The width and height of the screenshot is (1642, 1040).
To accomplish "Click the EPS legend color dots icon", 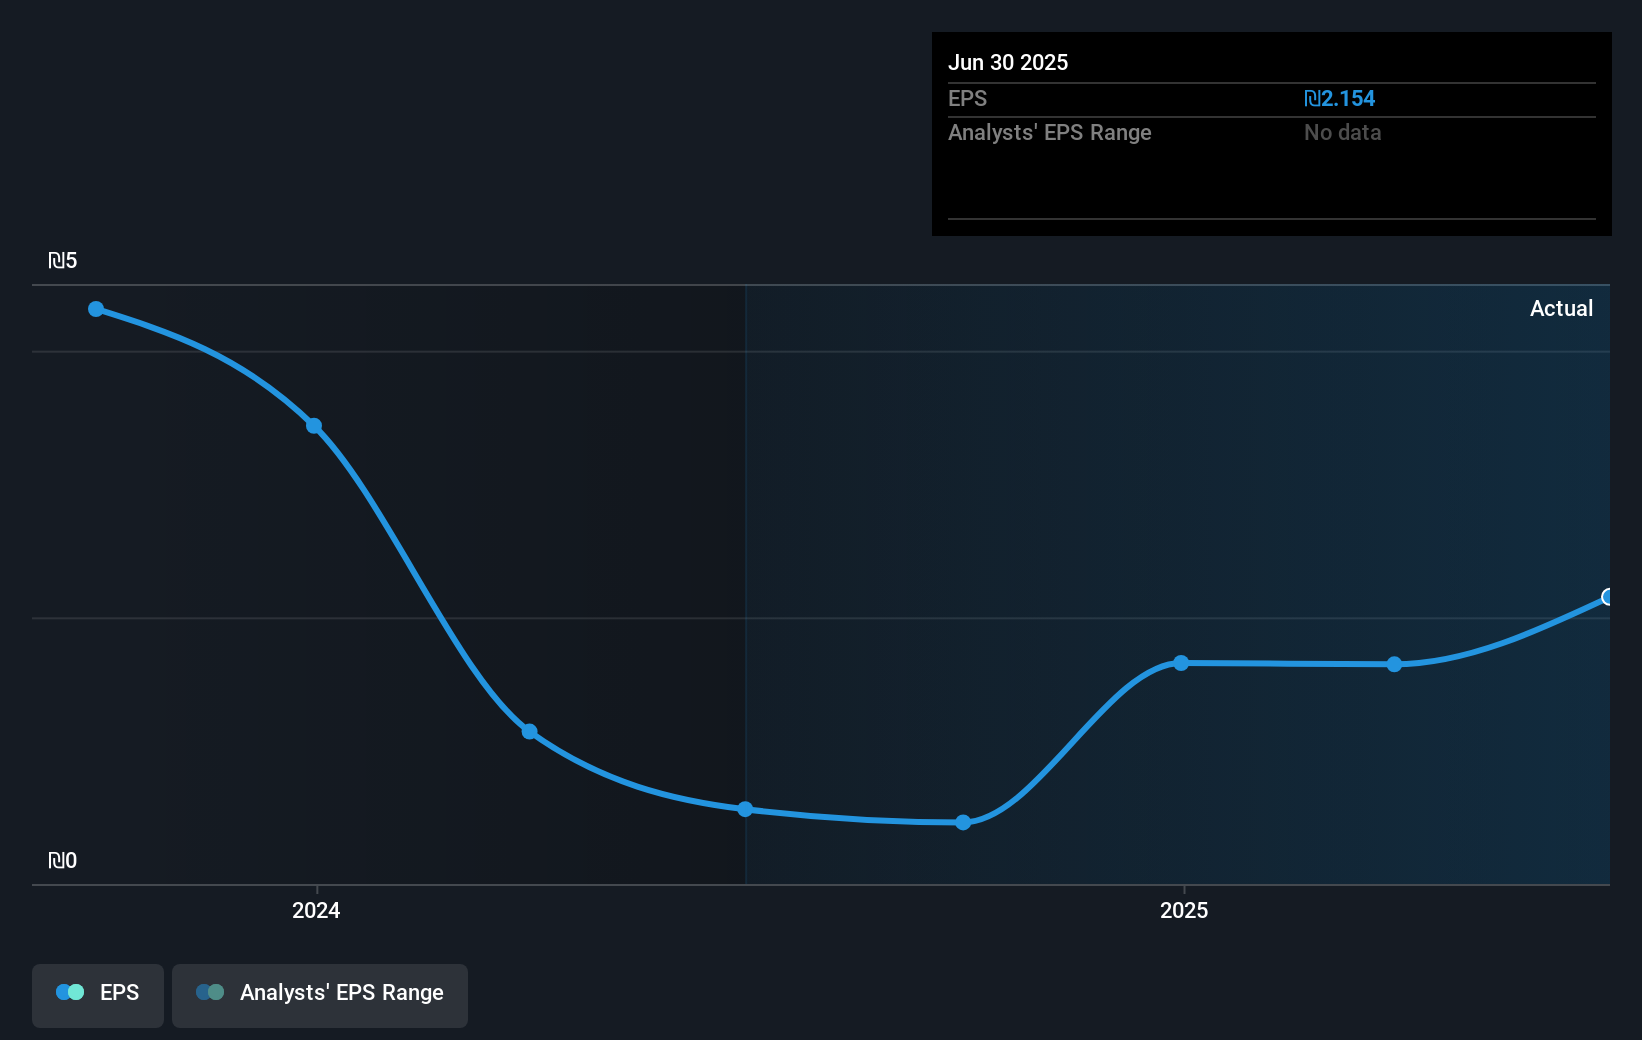I will click(70, 992).
